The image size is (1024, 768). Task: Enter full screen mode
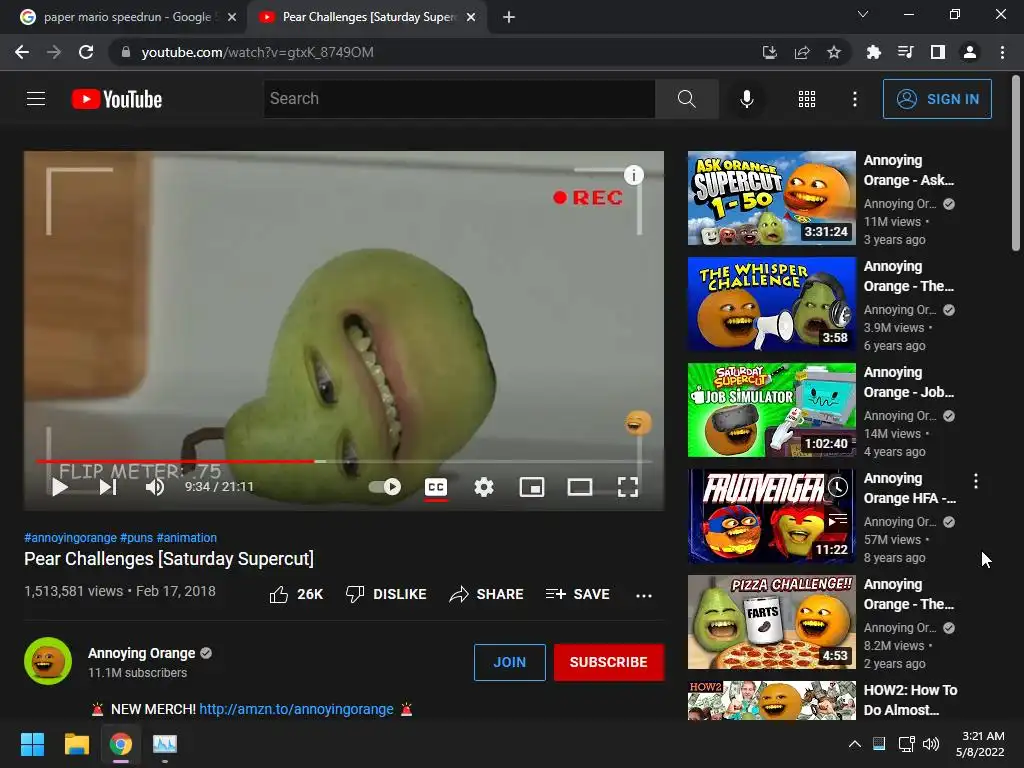click(x=628, y=487)
